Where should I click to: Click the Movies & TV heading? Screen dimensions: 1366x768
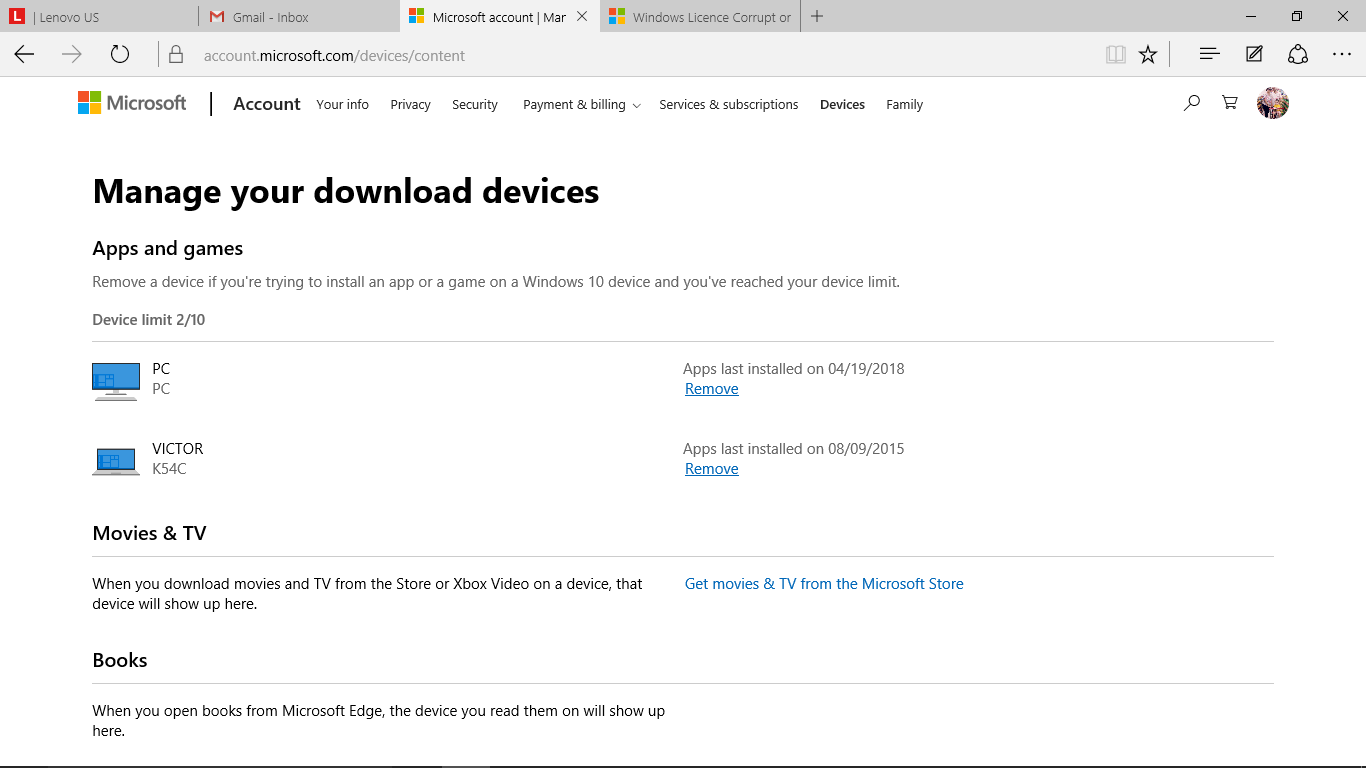[150, 533]
